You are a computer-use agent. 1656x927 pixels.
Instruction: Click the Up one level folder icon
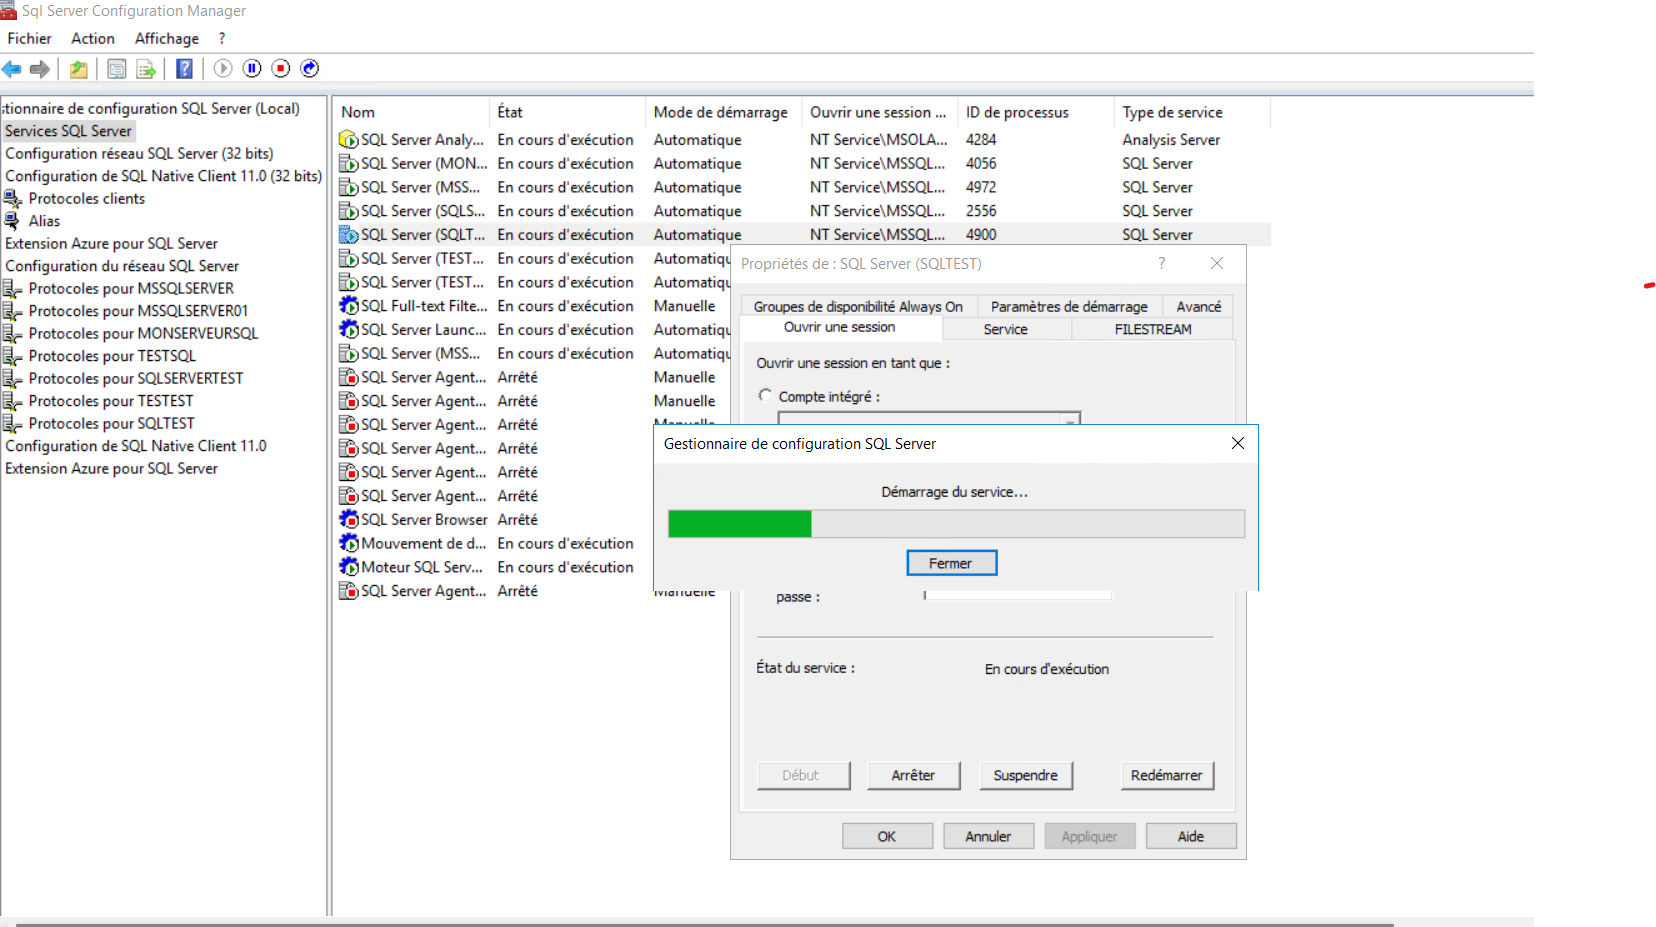(78, 69)
